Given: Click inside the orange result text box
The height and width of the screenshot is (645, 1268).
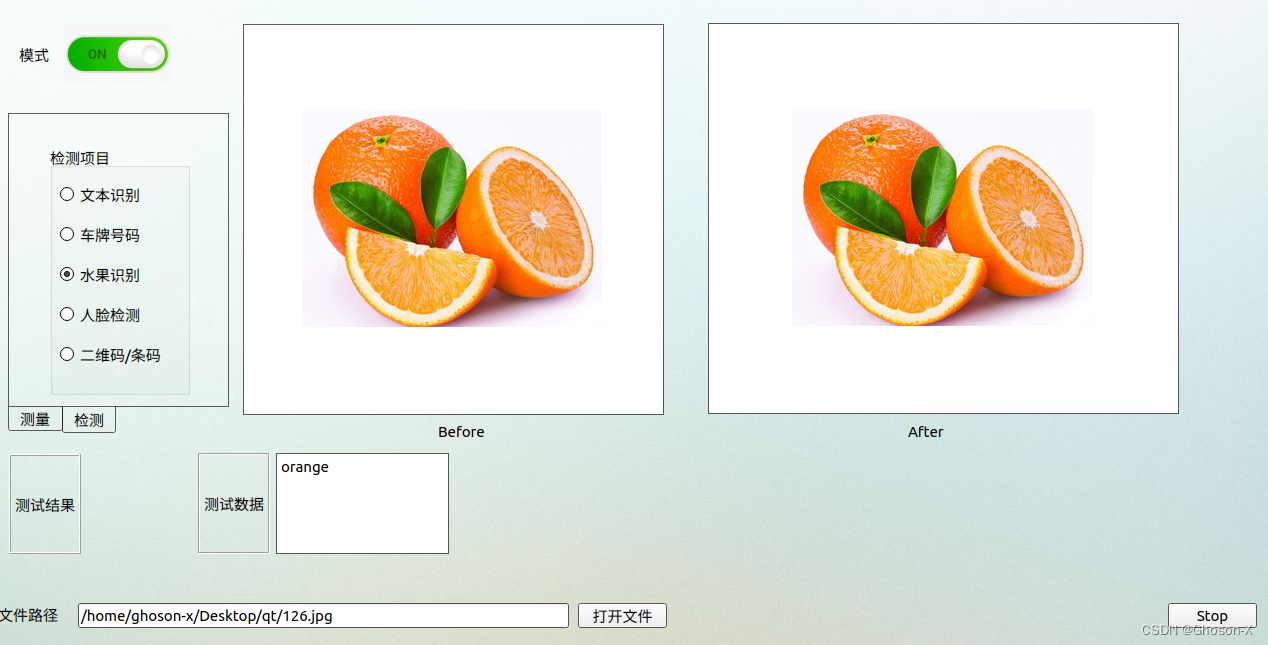Looking at the screenshot, I should click(x=362, y=503).
